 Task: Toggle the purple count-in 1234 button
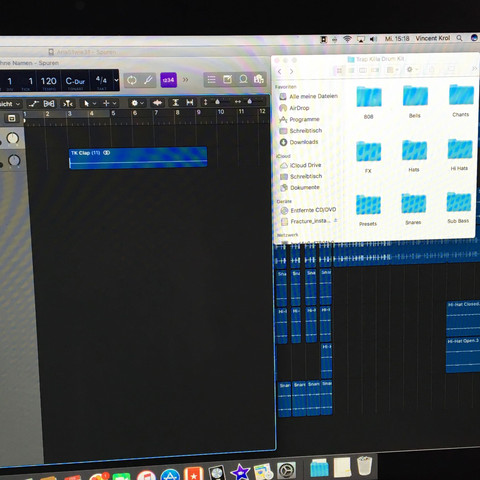pyautogui.click(x=168, y=80)
